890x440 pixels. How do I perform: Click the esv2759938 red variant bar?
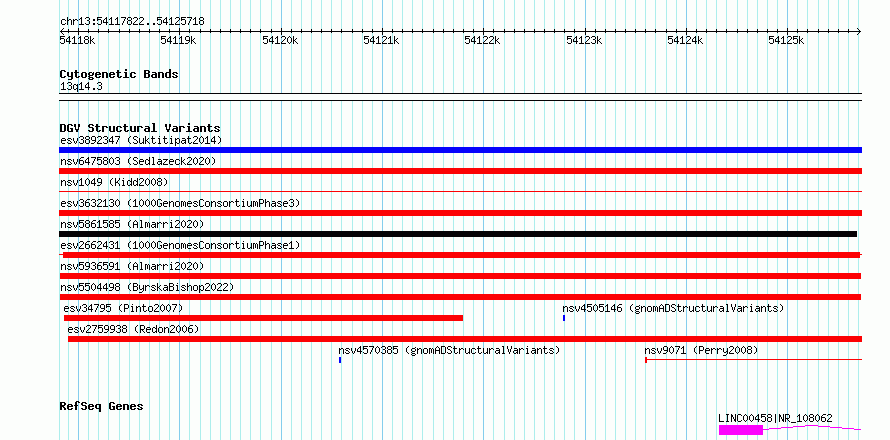click(465, 339)
